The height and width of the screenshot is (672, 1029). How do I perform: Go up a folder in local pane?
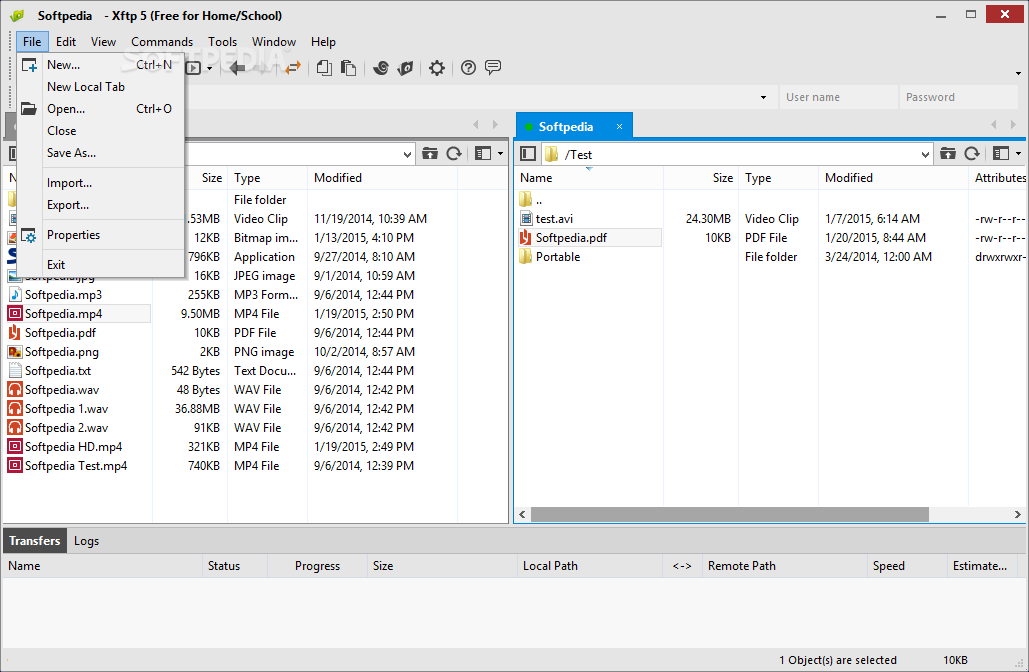430,154
